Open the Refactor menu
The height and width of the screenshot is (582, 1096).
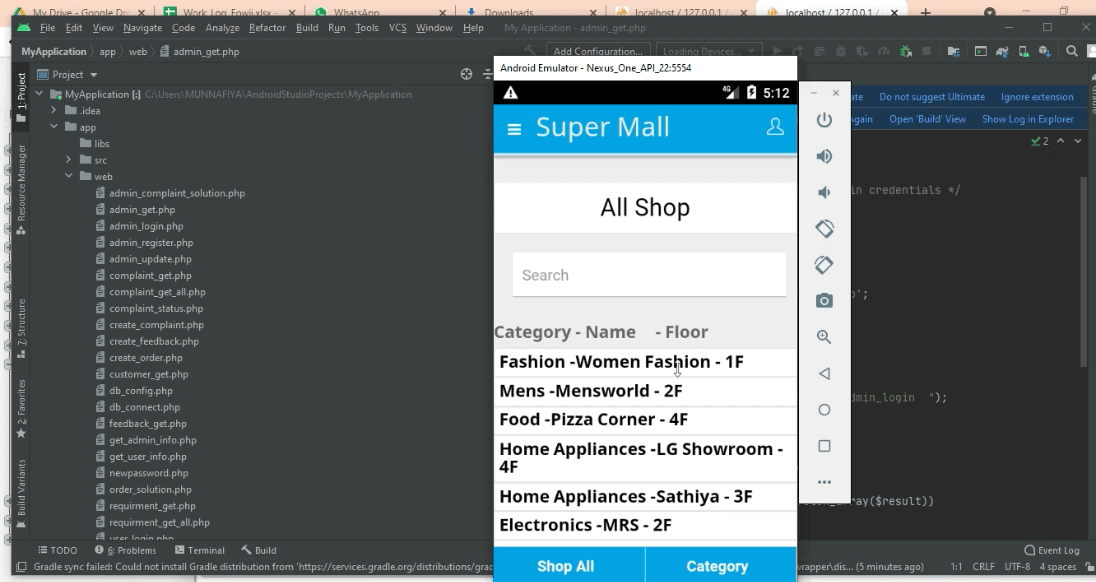tap(267, 28)
